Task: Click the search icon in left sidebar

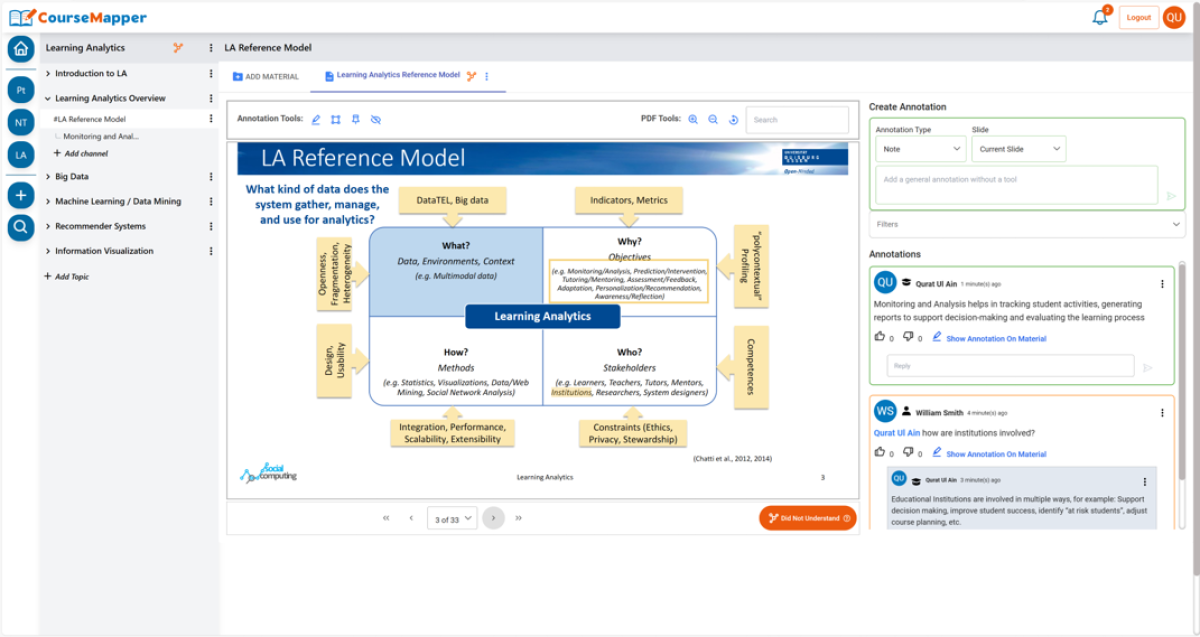Action: tap(21, 228)
